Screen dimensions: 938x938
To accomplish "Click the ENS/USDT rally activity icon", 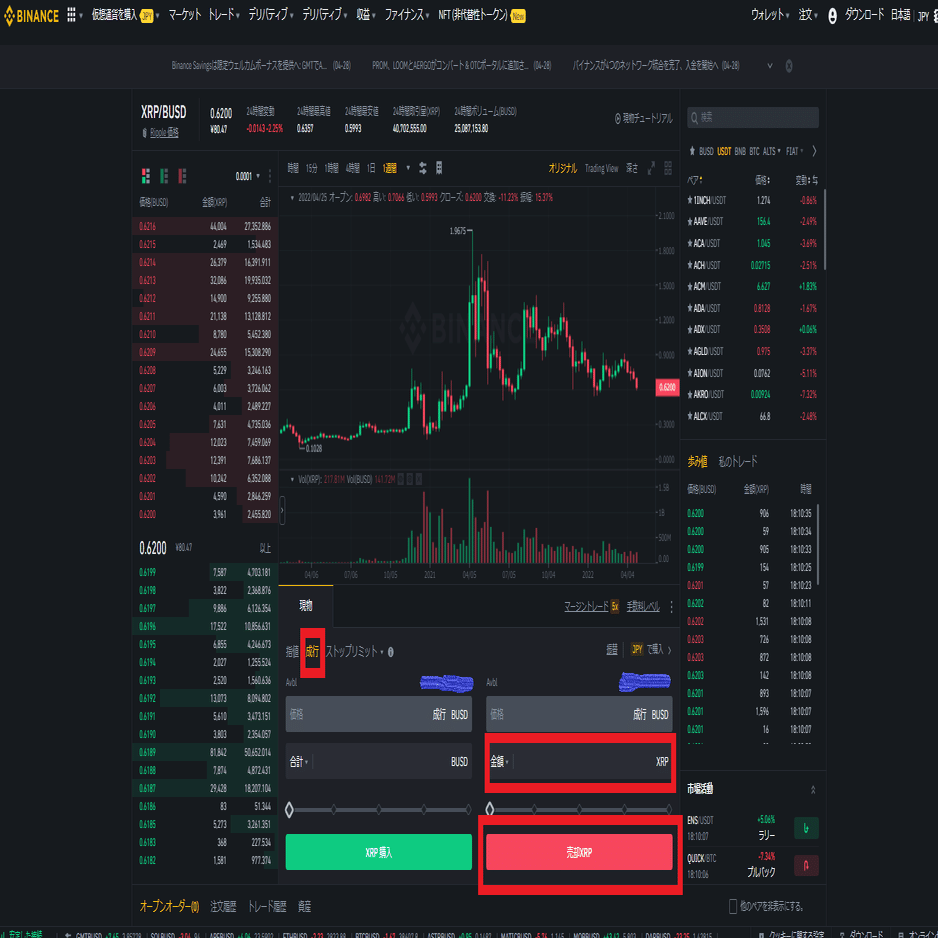I will click(x=806, y=828).
